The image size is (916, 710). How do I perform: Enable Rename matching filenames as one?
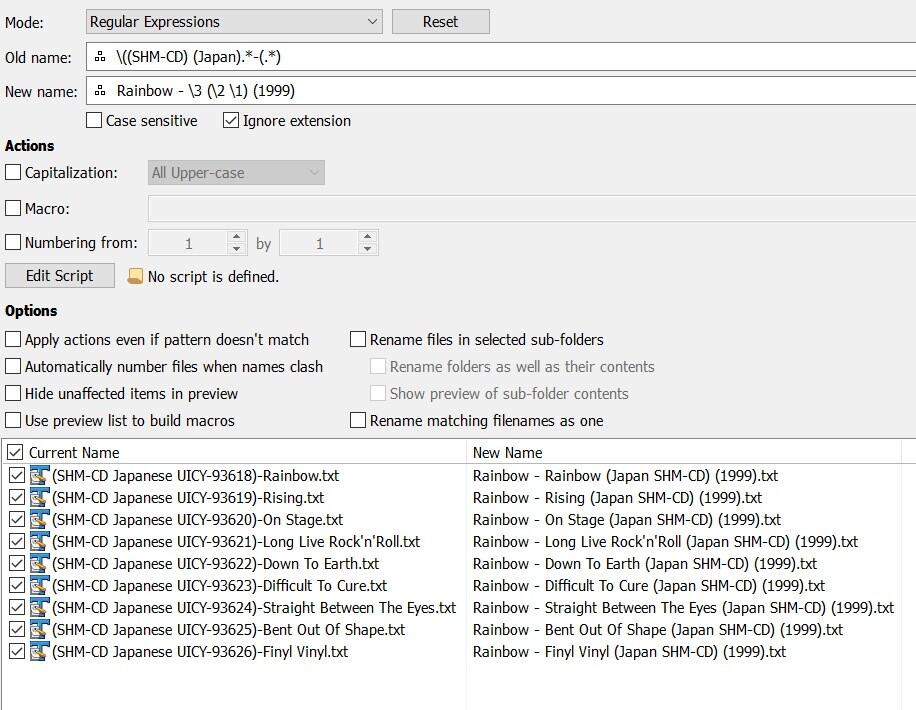click(x=358, y=420)
